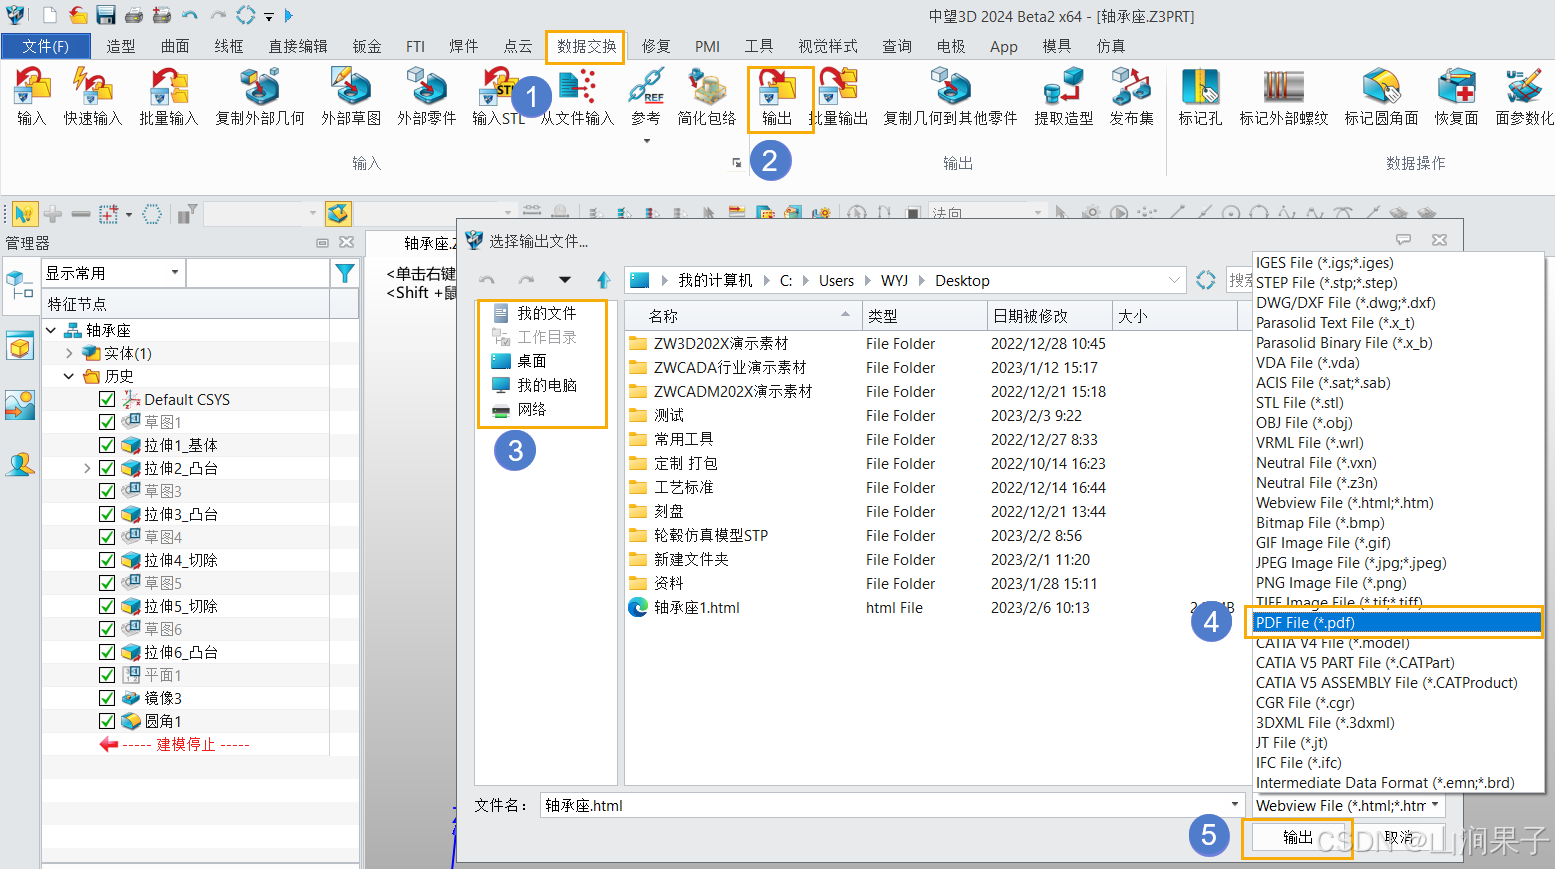Open the 面参数化 tool
1555x869 pixels.
1524,97
